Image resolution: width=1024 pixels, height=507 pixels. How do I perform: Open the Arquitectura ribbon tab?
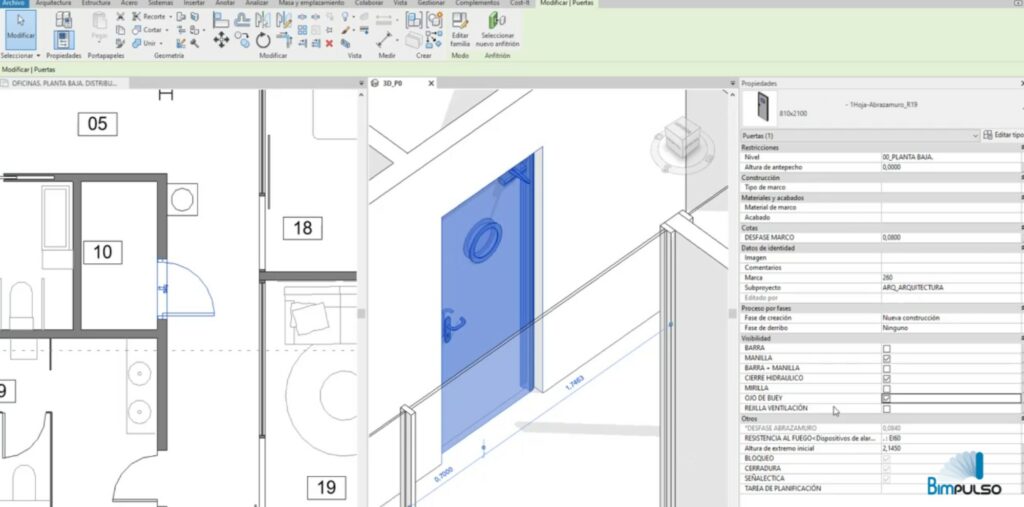tap(55, 4)
